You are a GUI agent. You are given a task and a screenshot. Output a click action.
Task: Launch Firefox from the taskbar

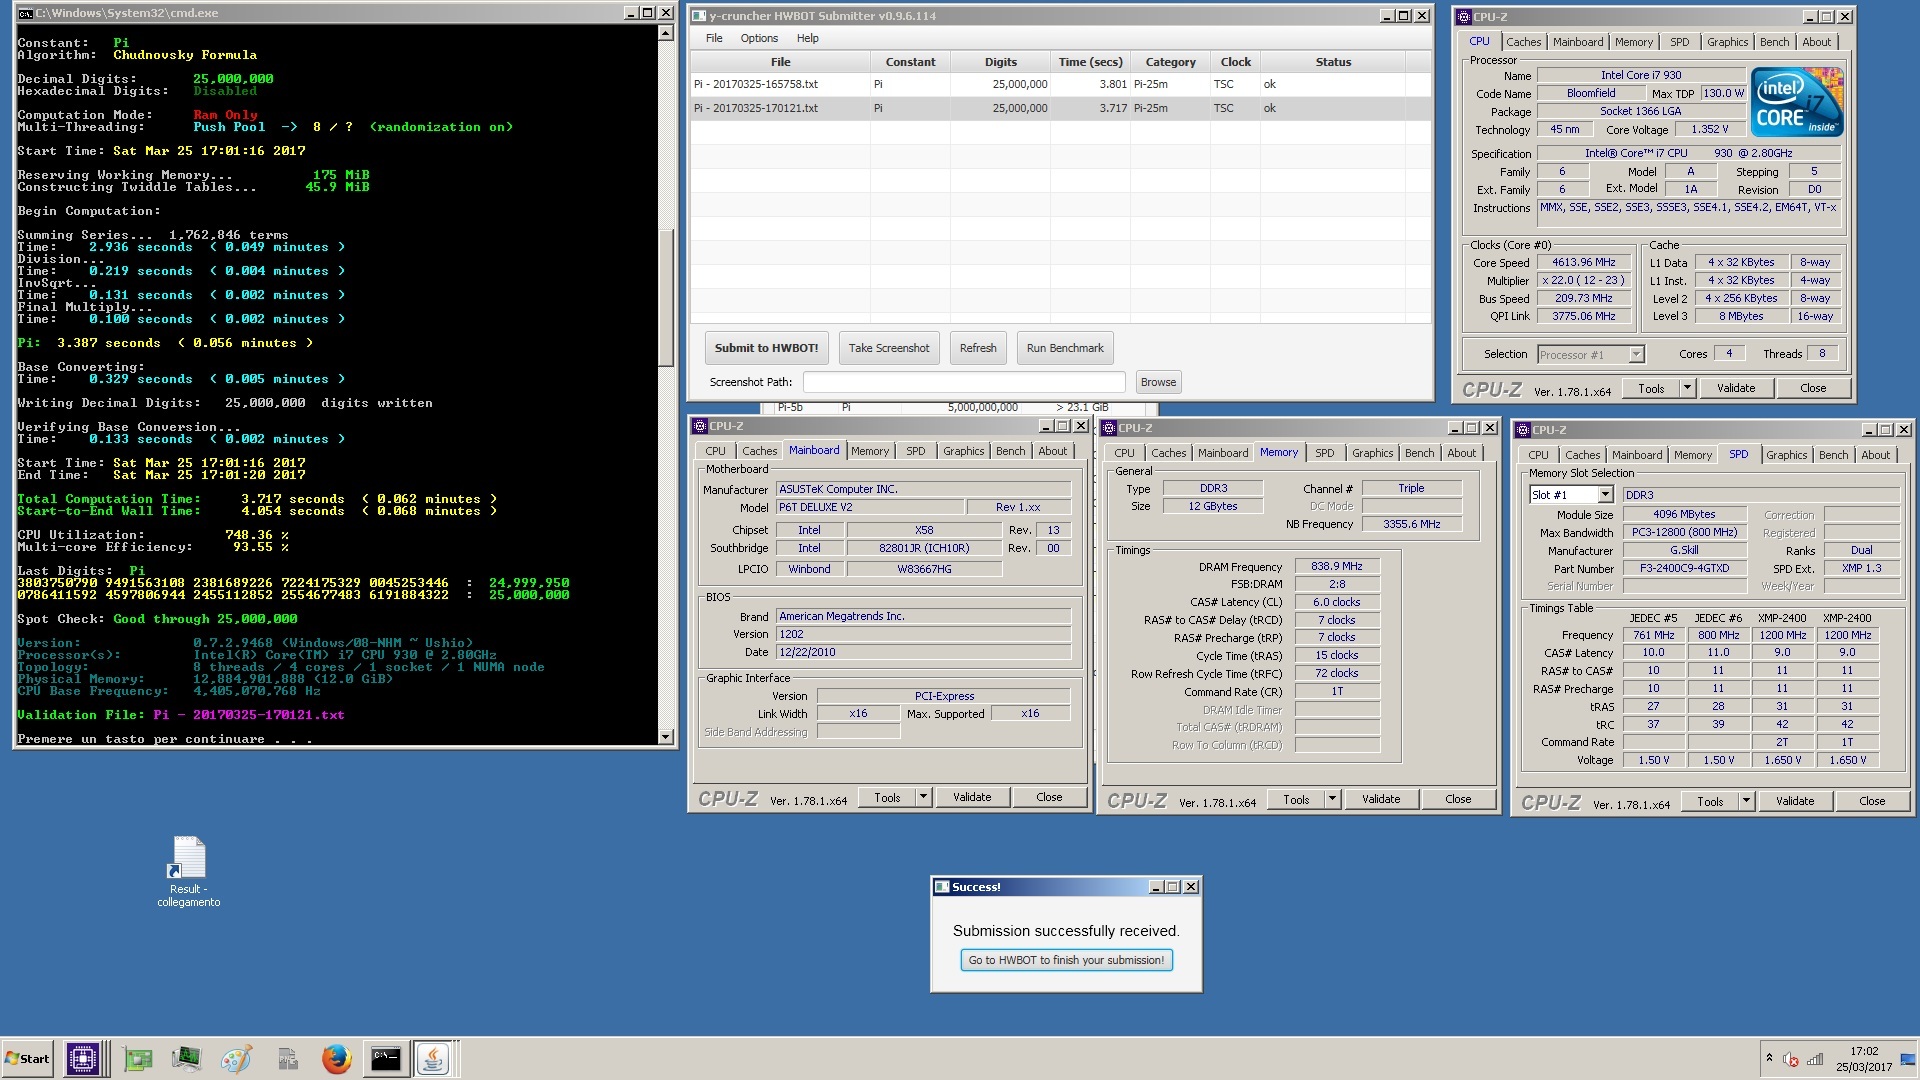[x=336, y=1059]
